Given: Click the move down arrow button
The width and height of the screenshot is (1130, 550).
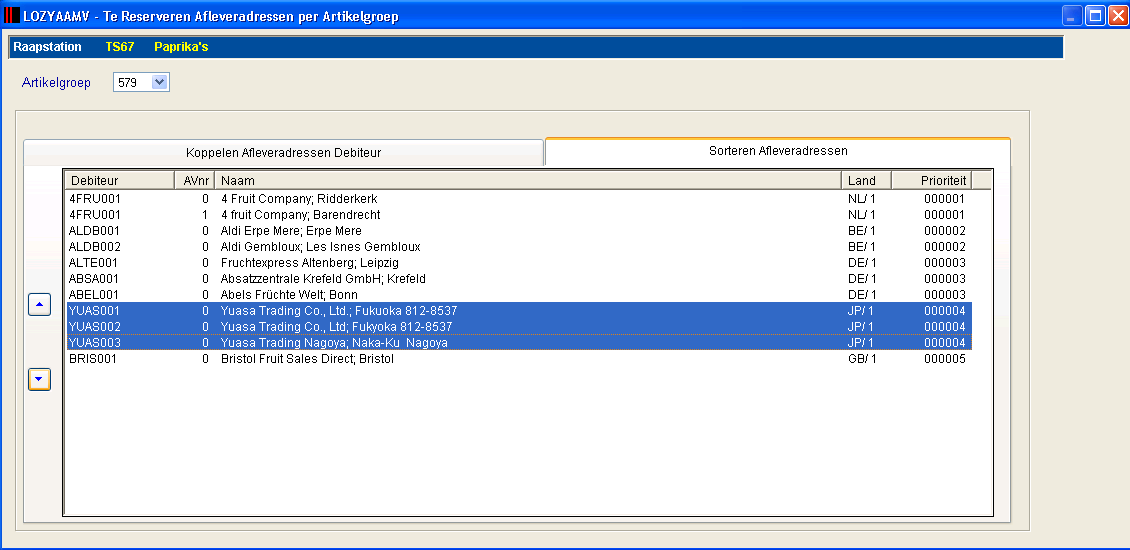Looking at the screenshot, I should (39, 378).
